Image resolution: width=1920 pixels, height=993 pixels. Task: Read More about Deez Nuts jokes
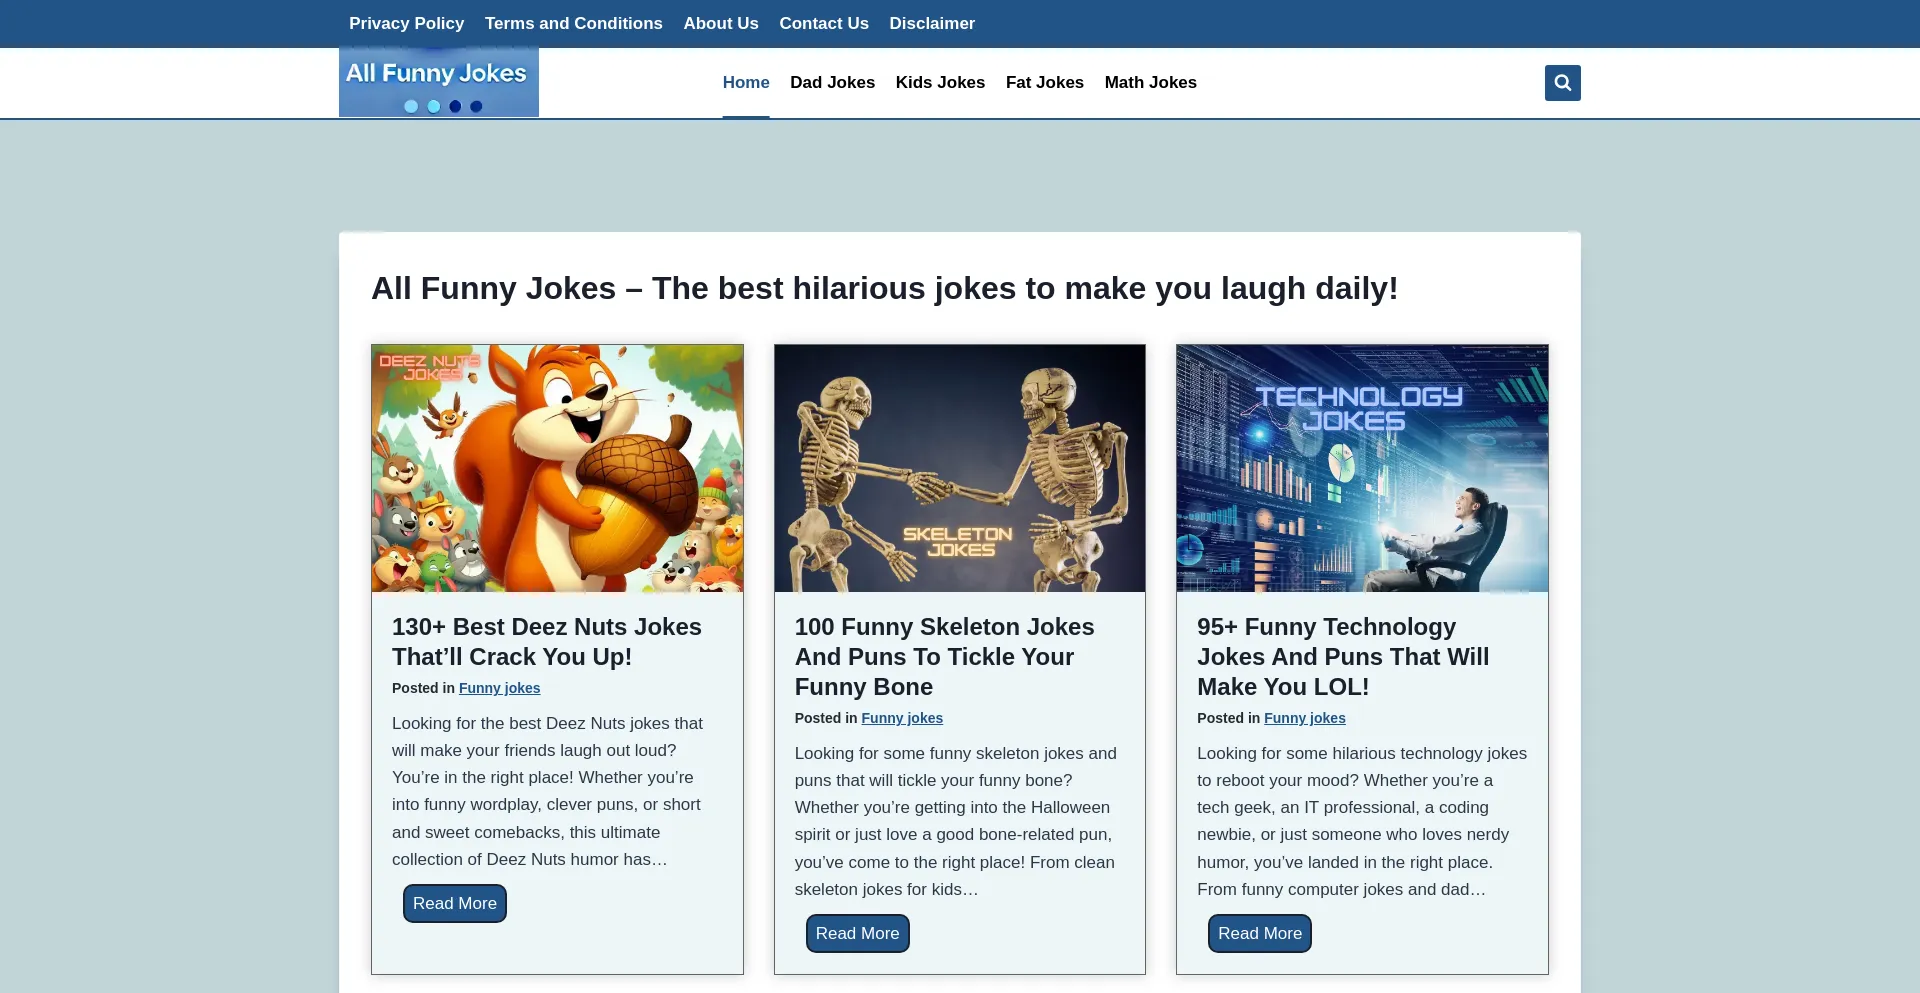coord(454,904)
